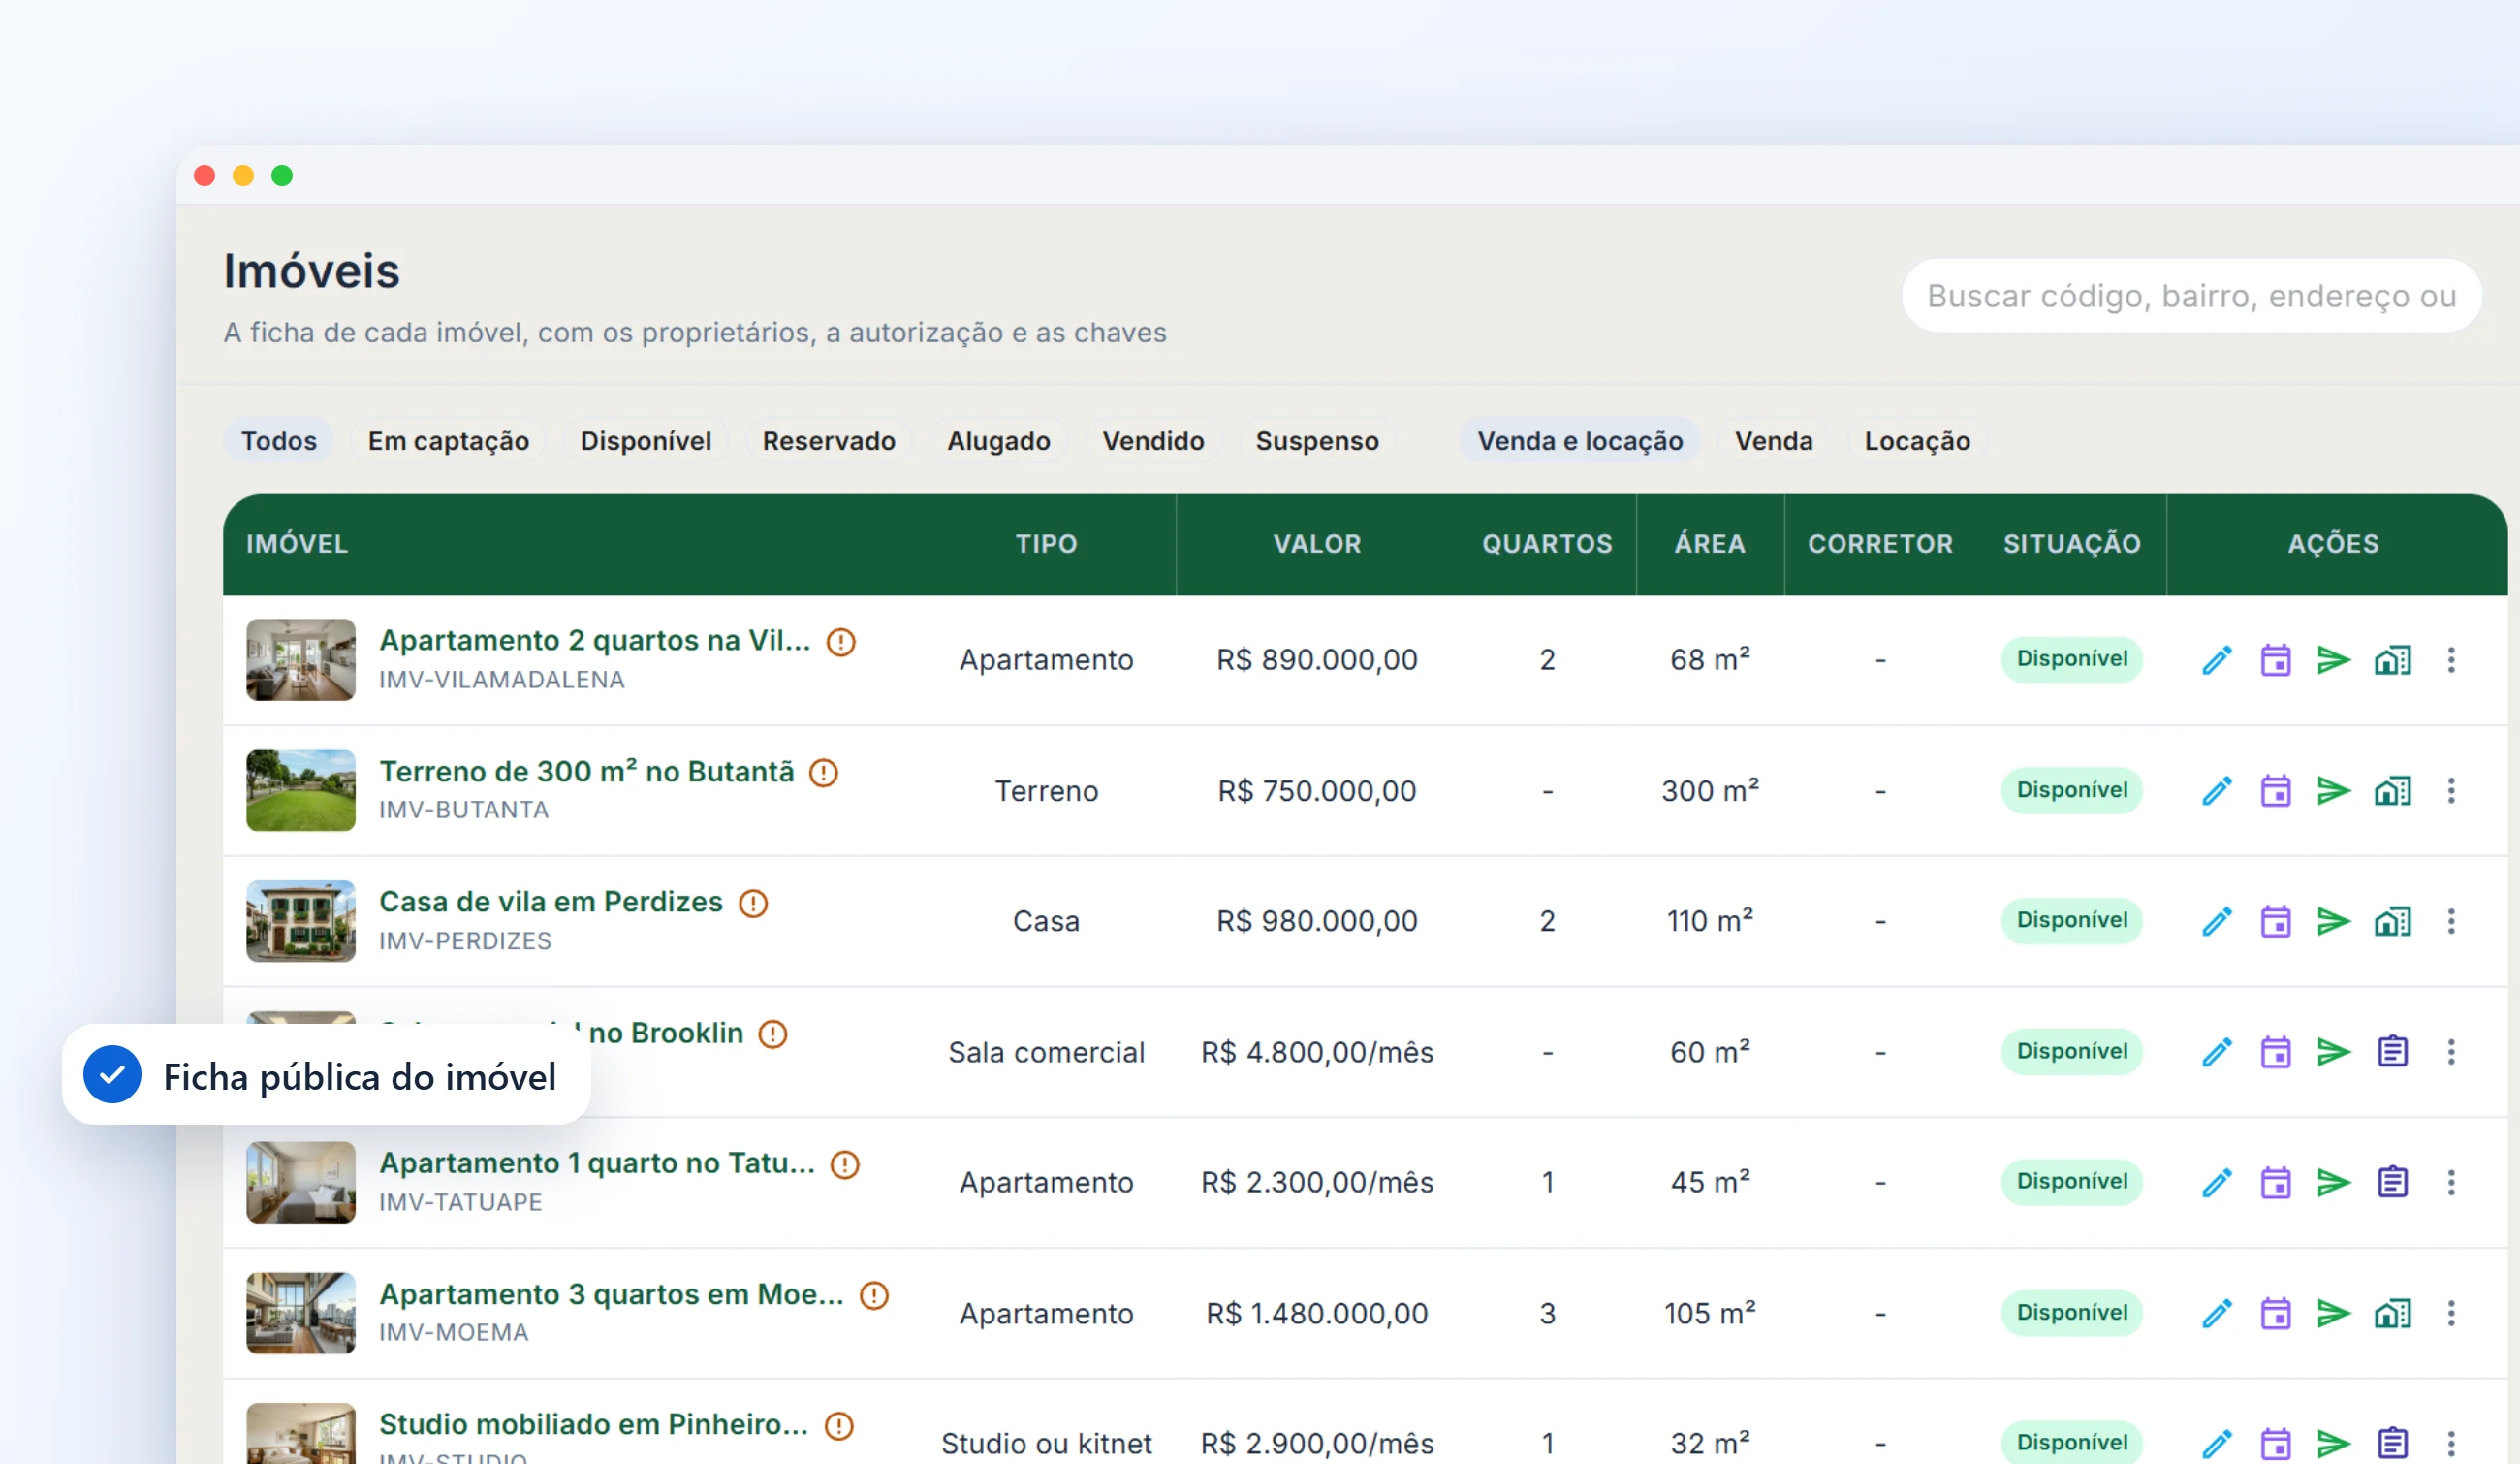Open more options for Terreno Butantã row

point(2451,791)
